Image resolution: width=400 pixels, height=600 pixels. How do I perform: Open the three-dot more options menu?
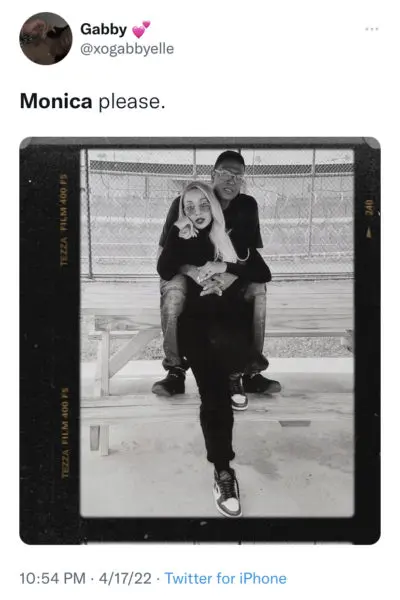tap(371, 29)
